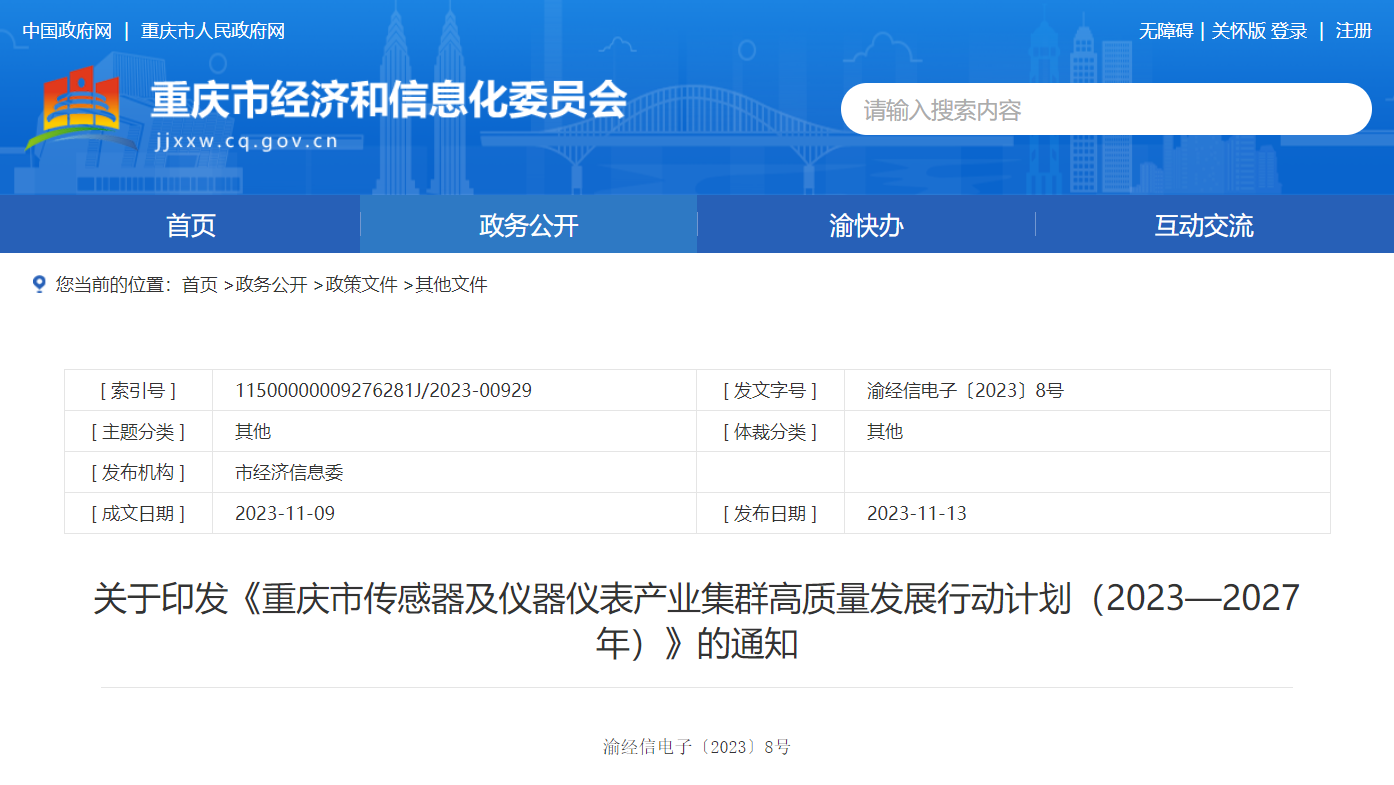Switch to 关怀版 care mode
Screen dimensions: 1394x785
pos(1238,31)
